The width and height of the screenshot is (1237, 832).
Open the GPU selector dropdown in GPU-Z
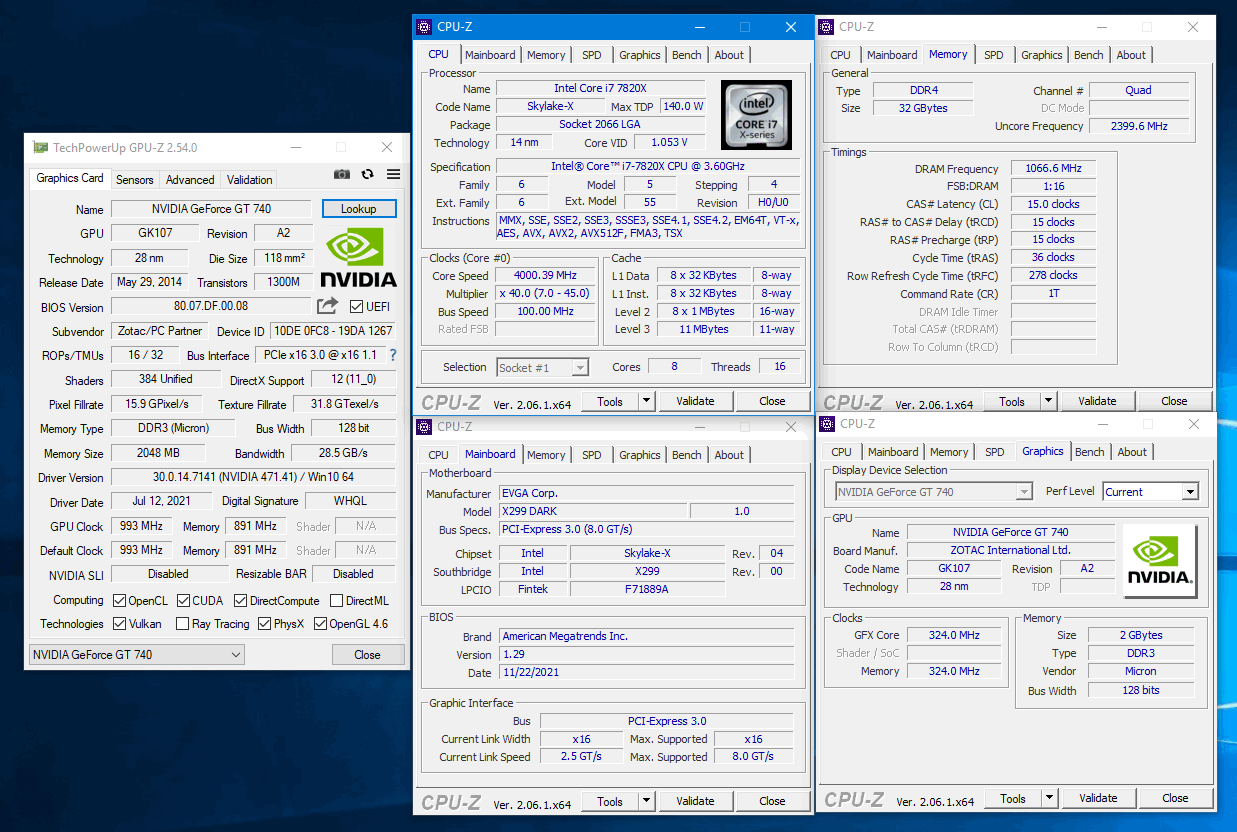(x=137, y=655)
